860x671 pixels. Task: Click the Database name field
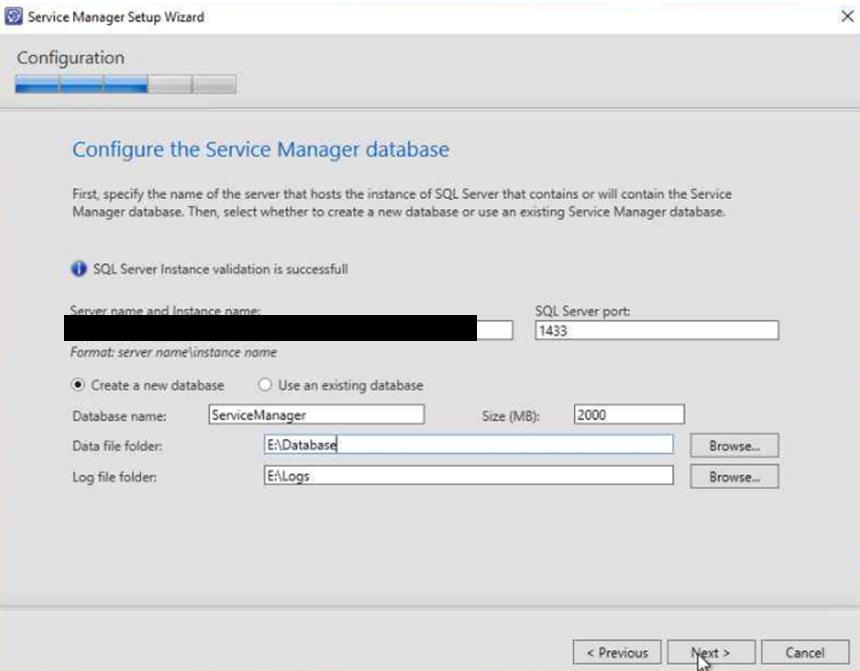coord(316,414)
